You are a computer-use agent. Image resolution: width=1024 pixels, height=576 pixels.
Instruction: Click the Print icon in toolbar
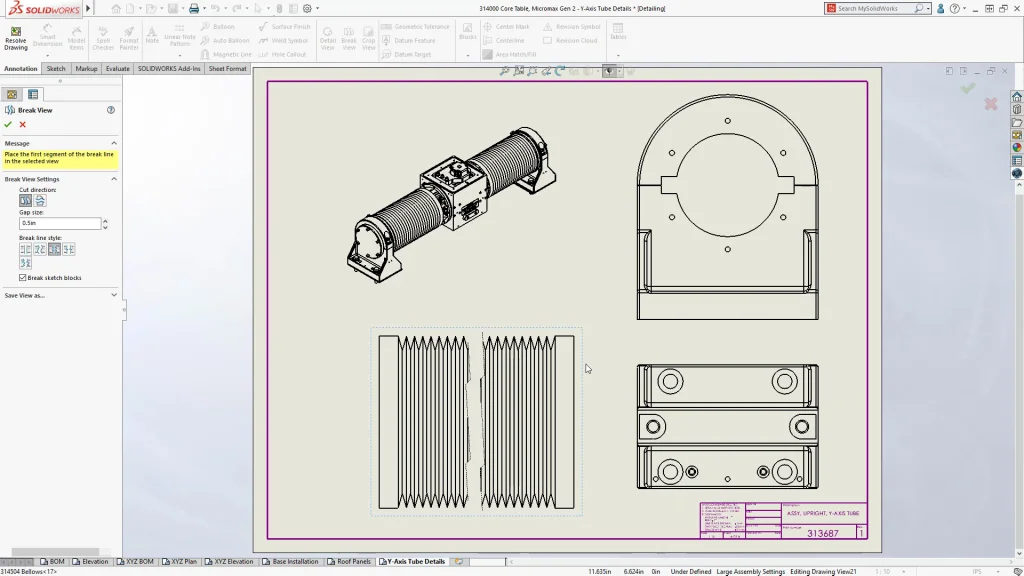click(x=194, y=9)
